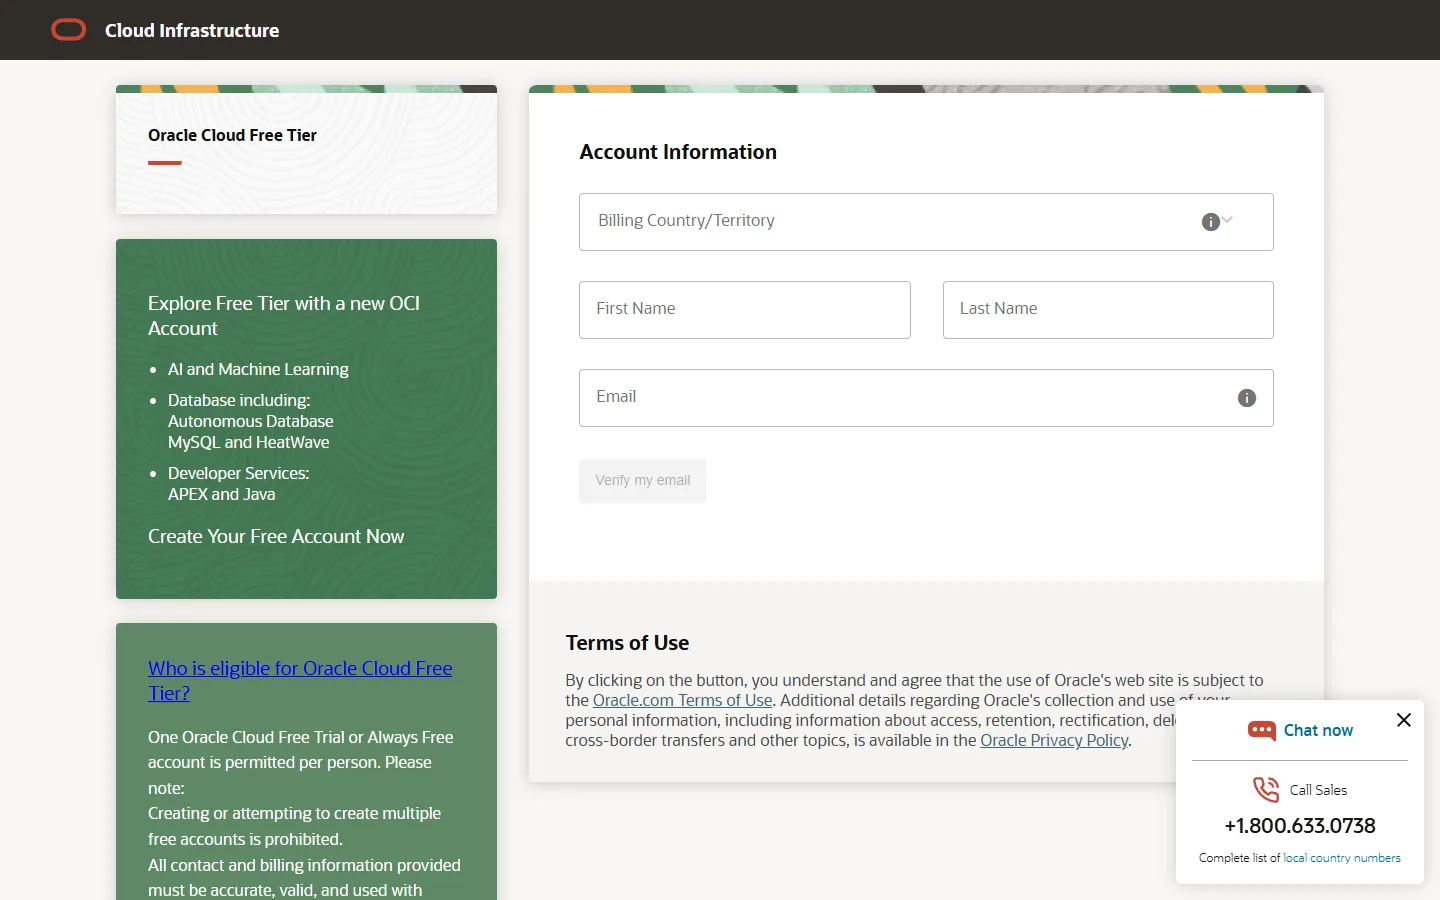
Task: Focus the First Name field
Action: pyautogui.click(x=745, y=310)
